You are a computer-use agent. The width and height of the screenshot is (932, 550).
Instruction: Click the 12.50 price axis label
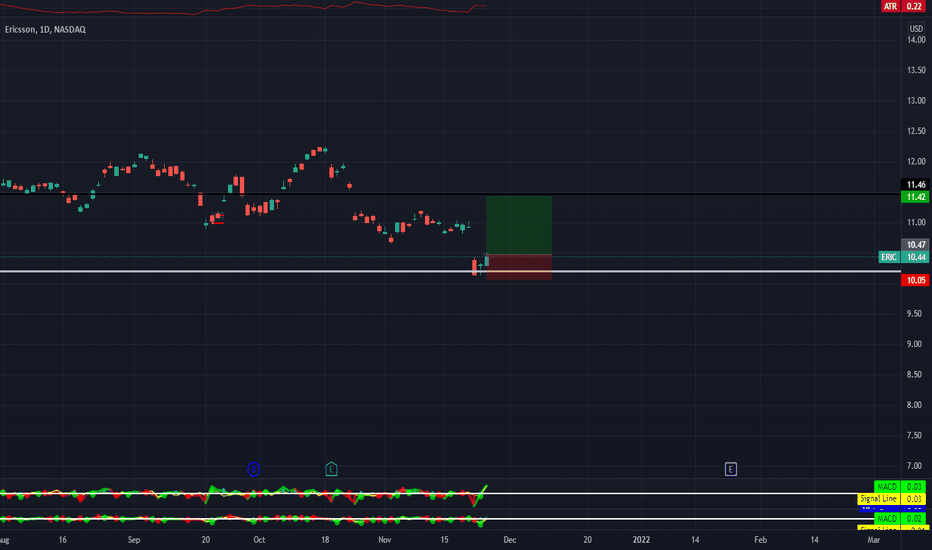[x=916, y=131]
